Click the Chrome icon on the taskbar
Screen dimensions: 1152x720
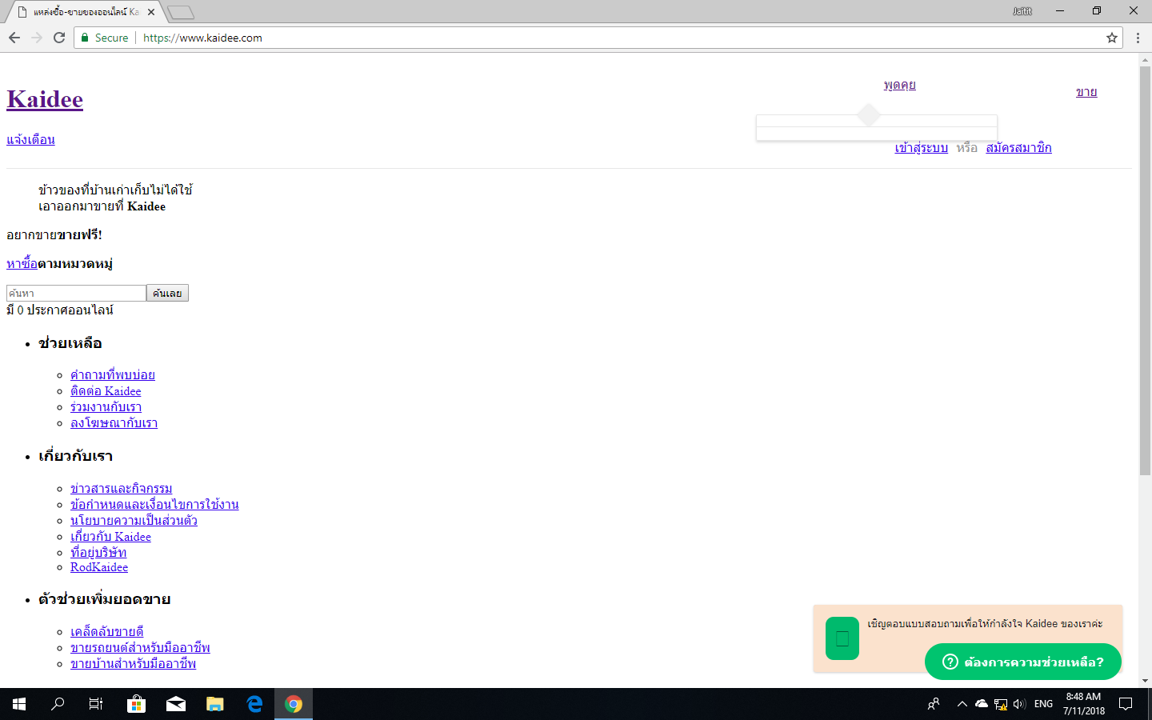[294, 704]
